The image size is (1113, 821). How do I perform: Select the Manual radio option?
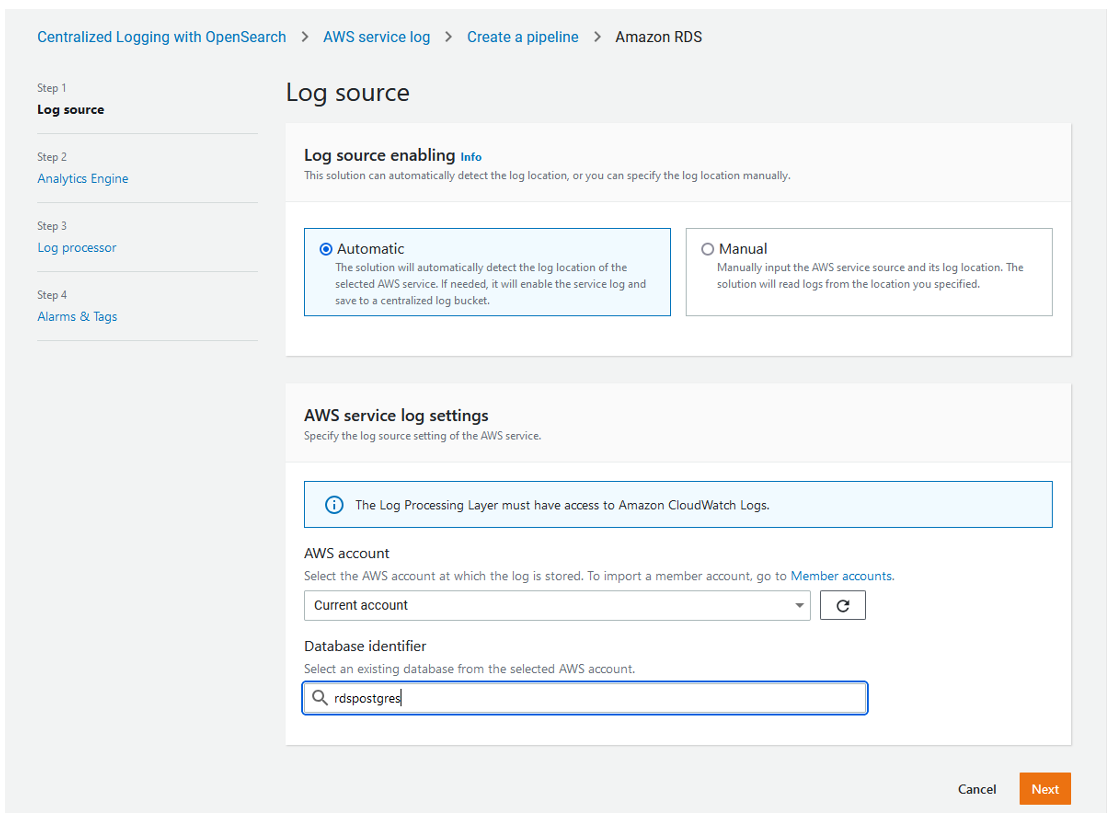tap(707, 249)
